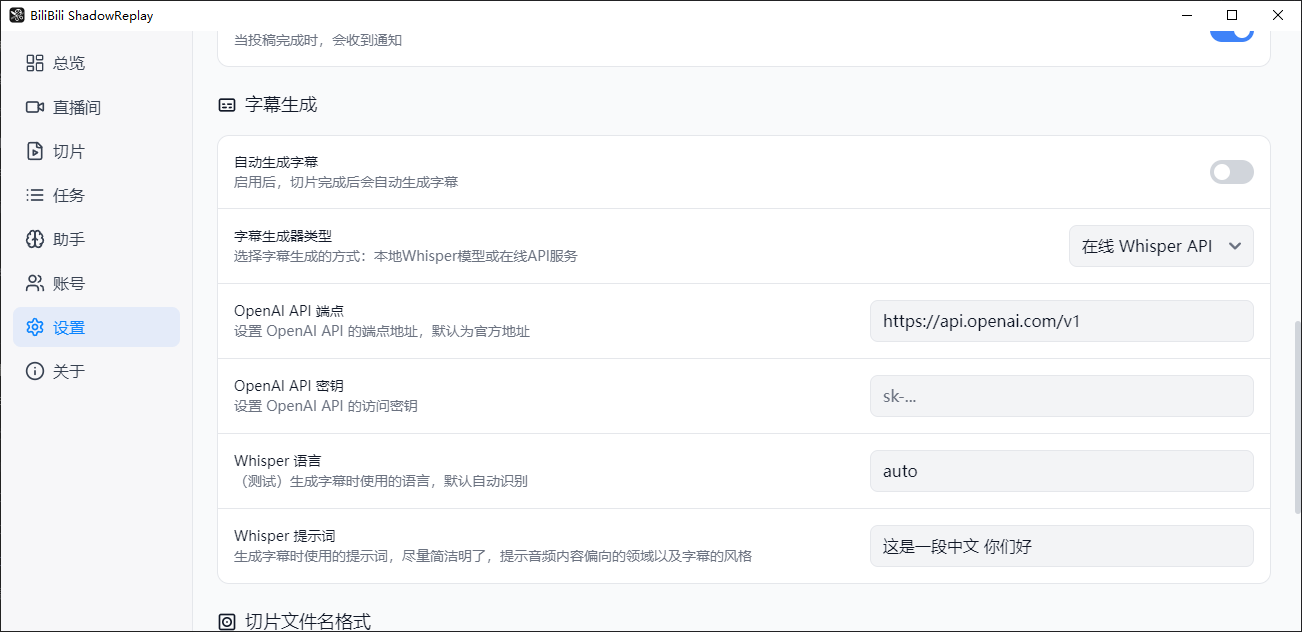This screenshot has width=1302, height=632.
Task: Open the 字幕生成器类型 dropdown
Action: coord(1160,245)
